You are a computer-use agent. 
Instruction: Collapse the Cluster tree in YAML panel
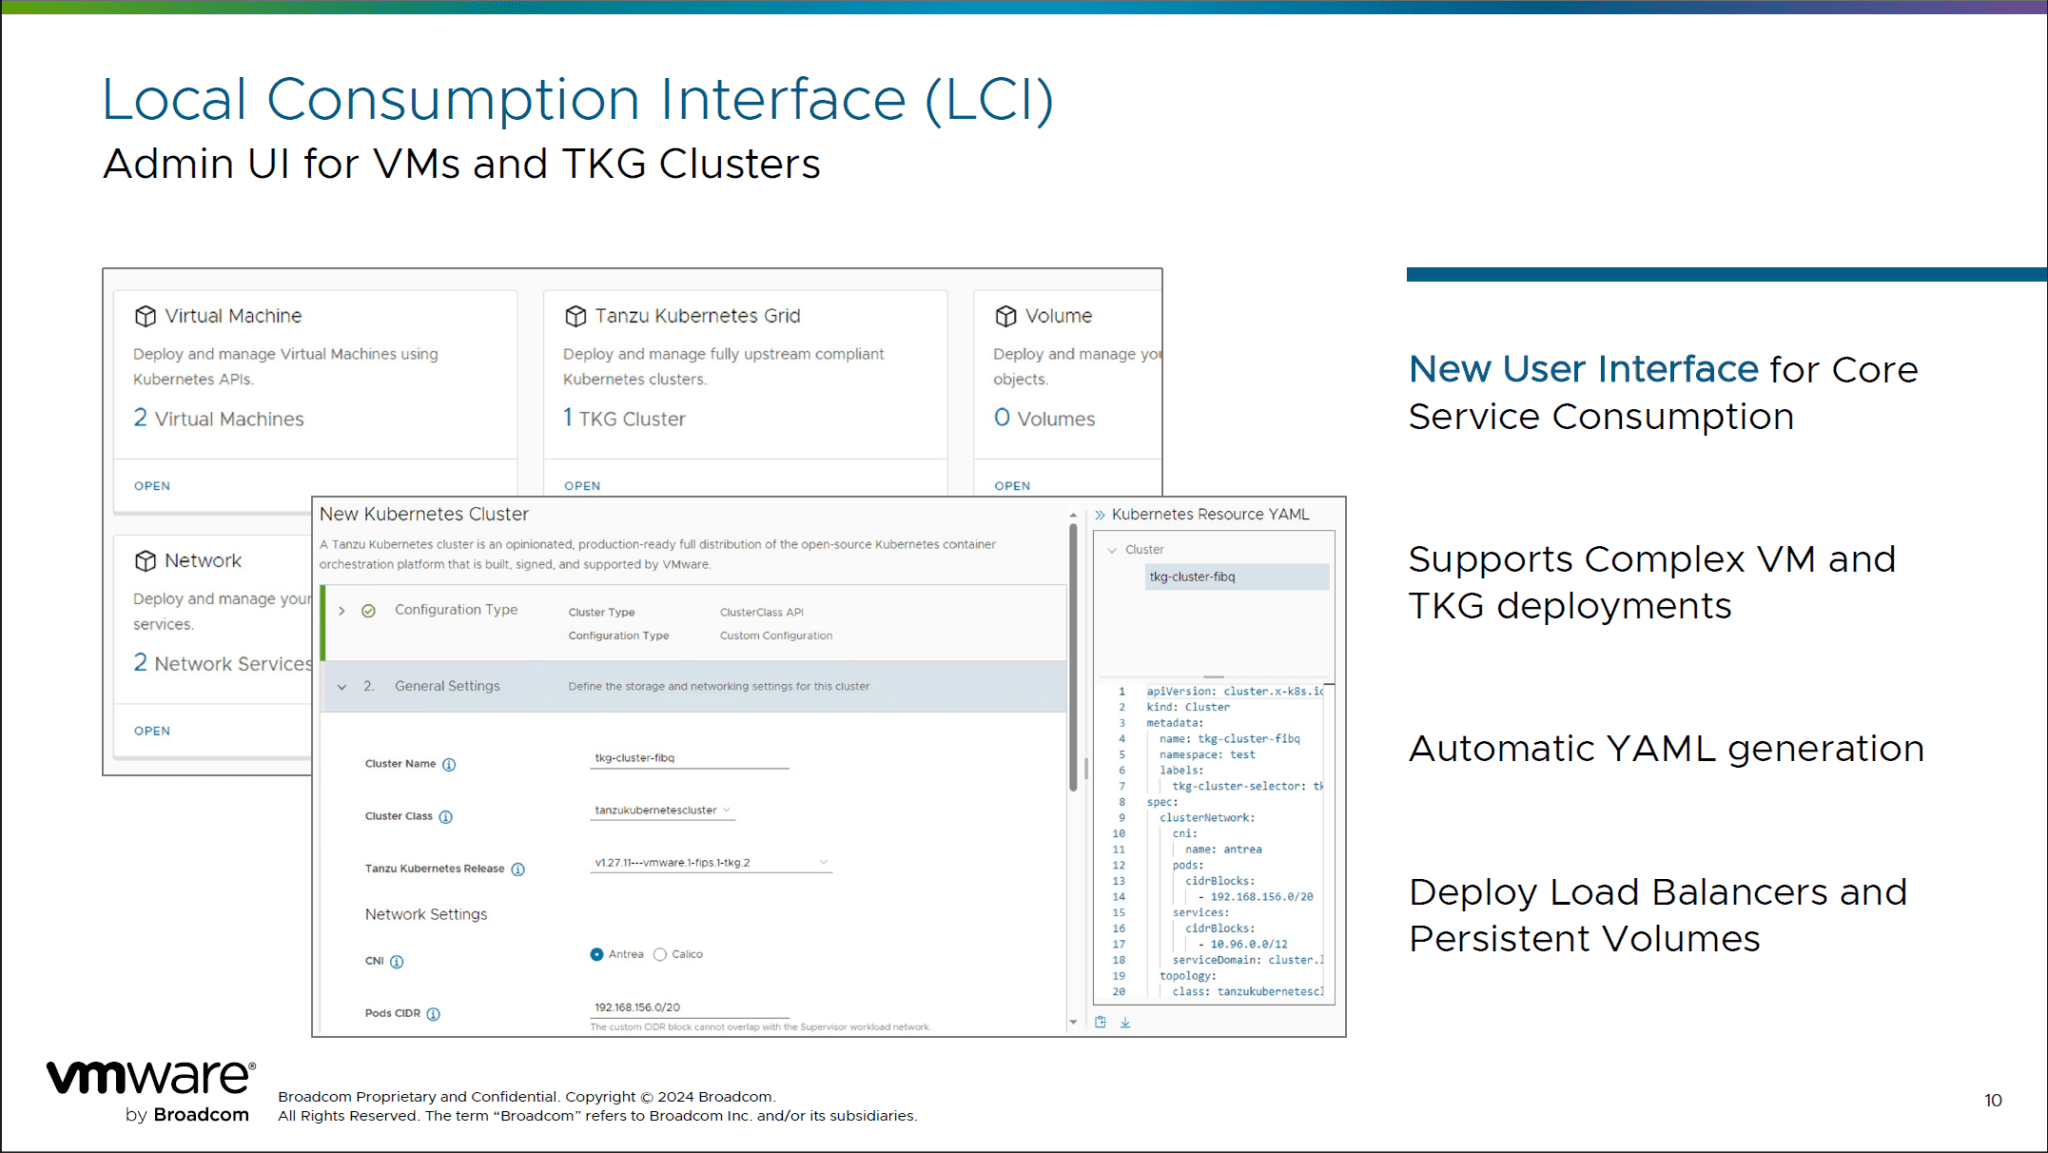coord(1113,549)
